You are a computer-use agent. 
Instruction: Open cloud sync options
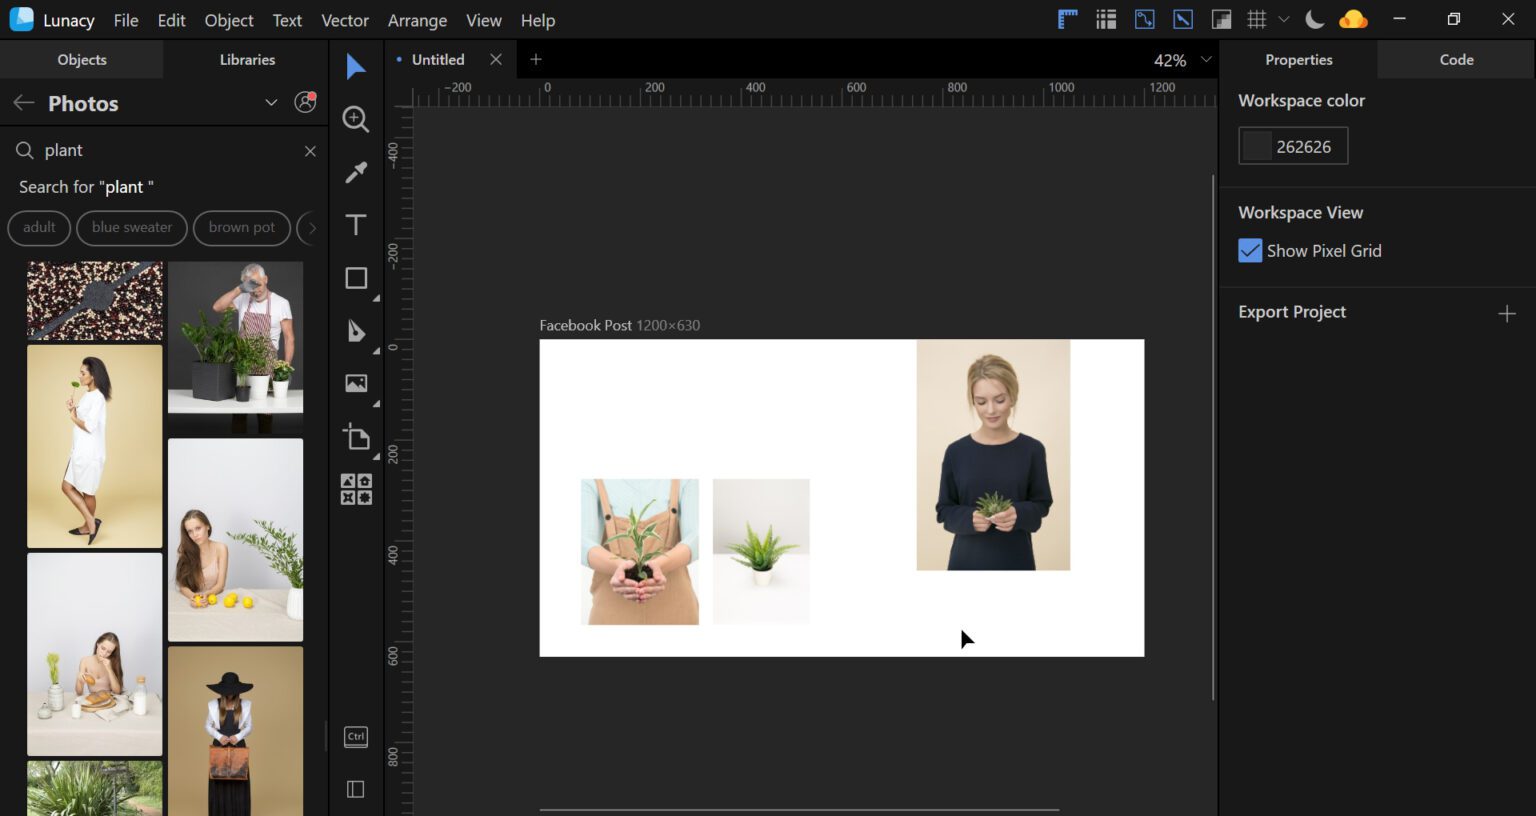[1353, 18]
